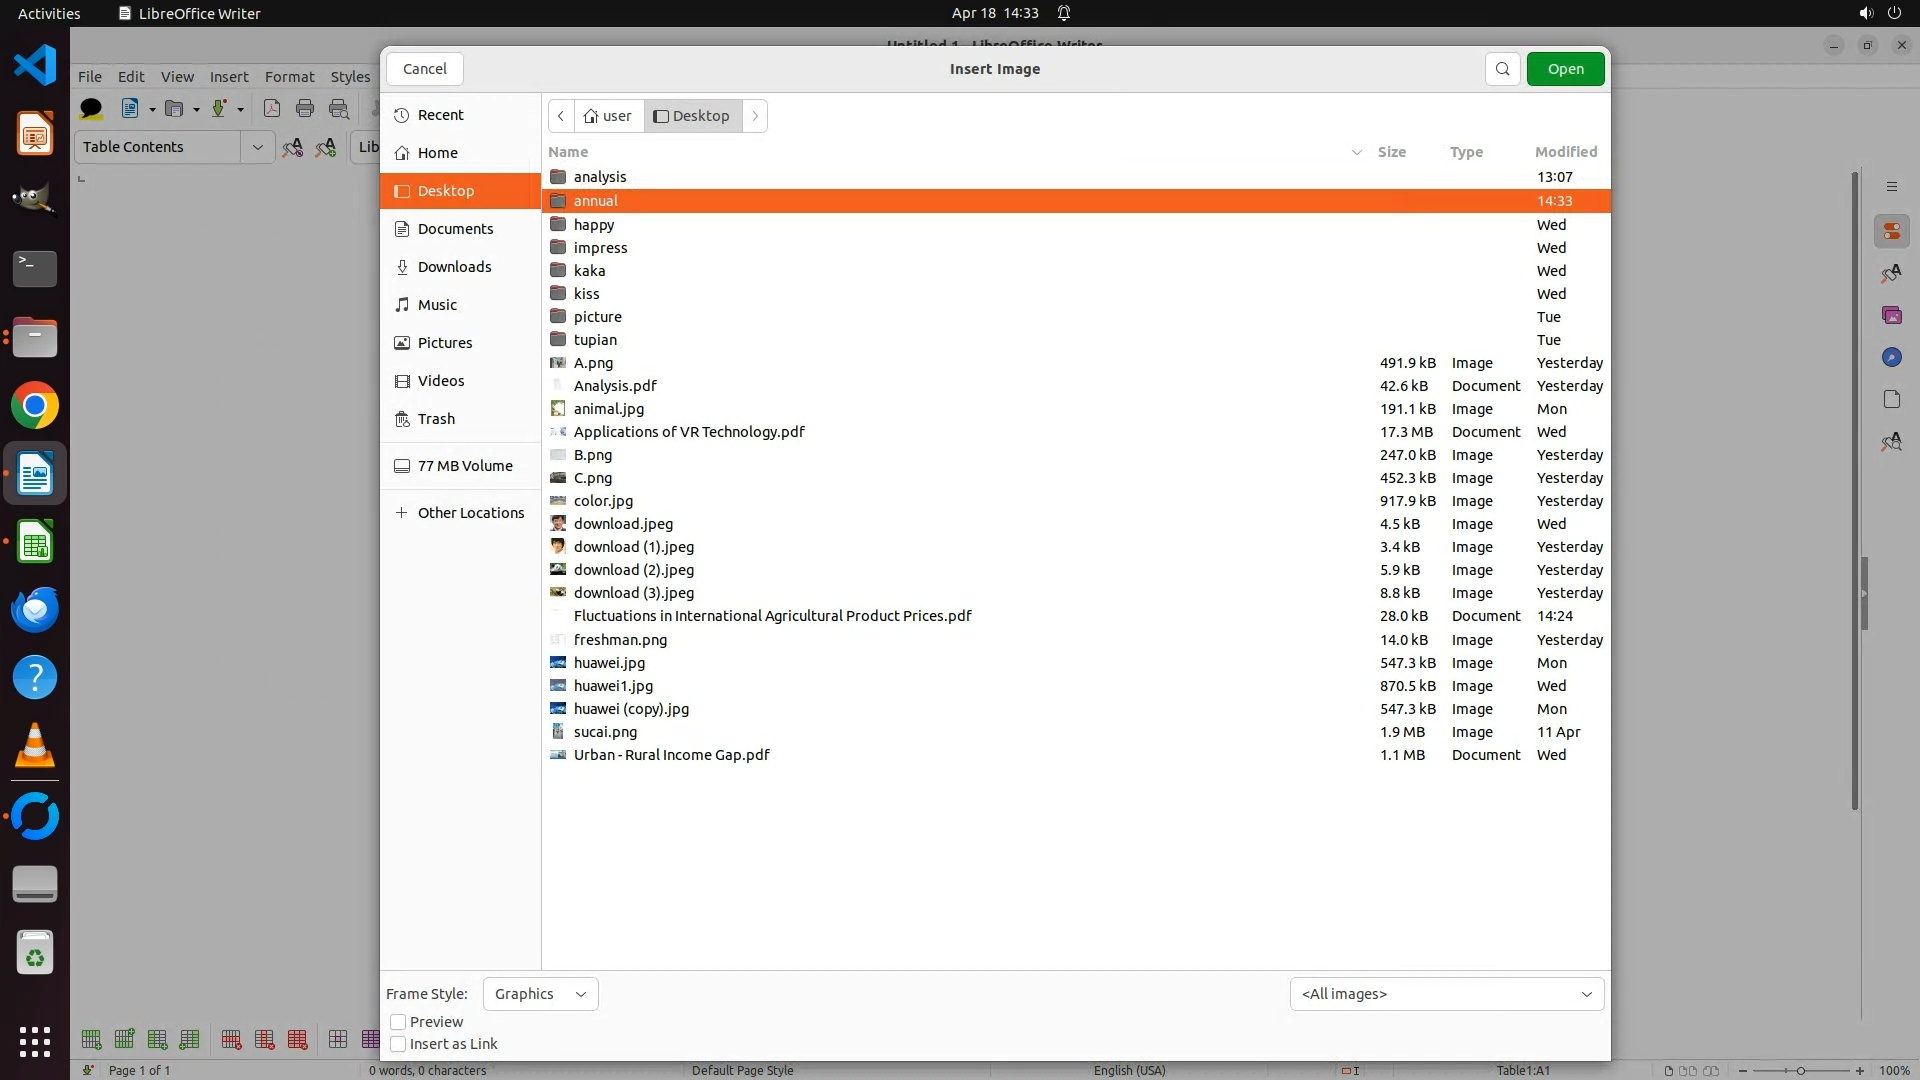Click the zoom slider in status bar
Viewport: 1920px width, 1080px height.
(x=1800, y=1070)
